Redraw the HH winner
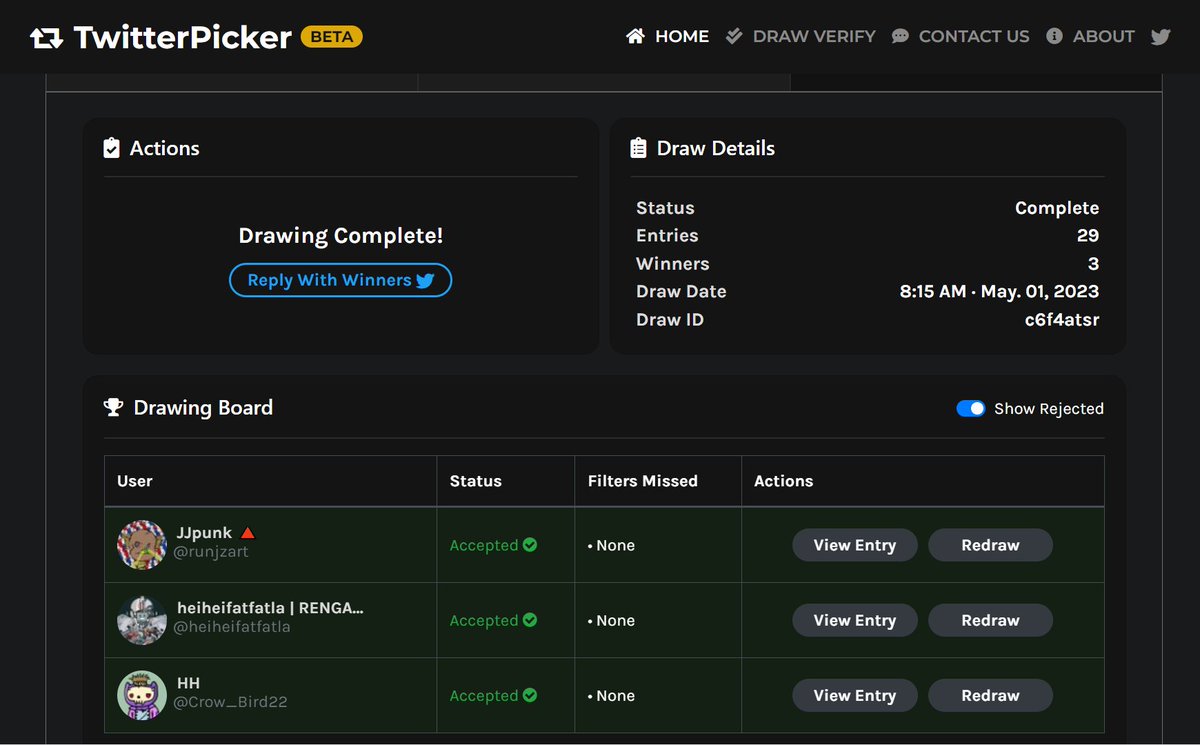This screenshot has width=1200, height=745. click(990, 695)
